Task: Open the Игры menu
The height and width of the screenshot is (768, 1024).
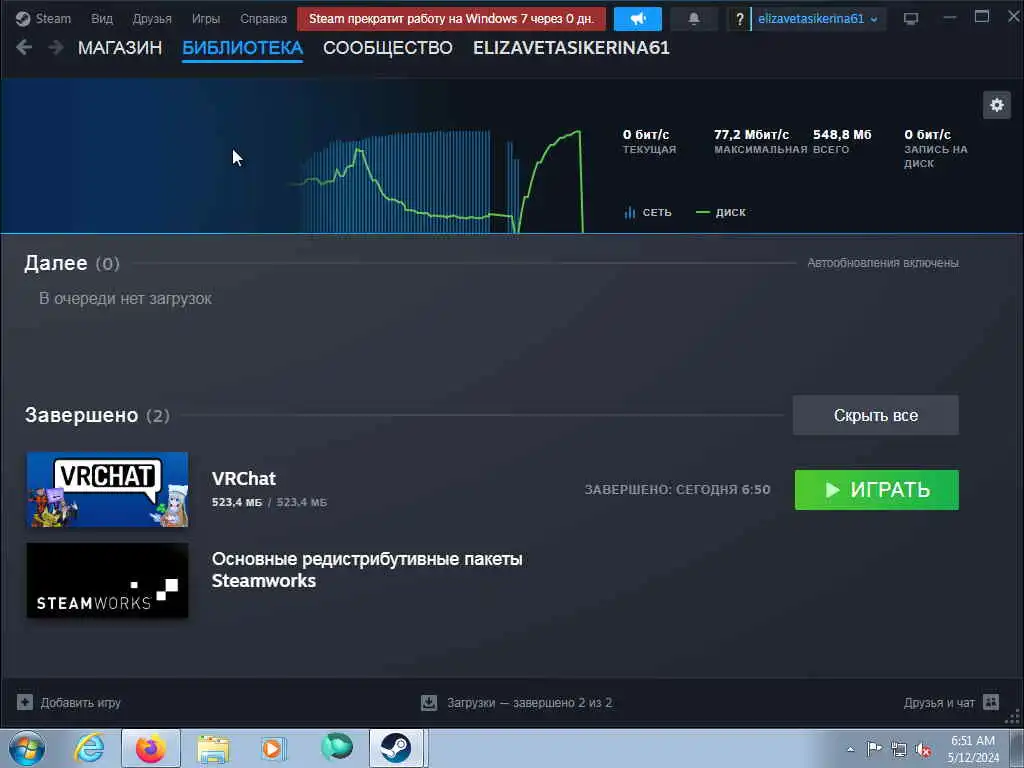Action: pos(206,18)
